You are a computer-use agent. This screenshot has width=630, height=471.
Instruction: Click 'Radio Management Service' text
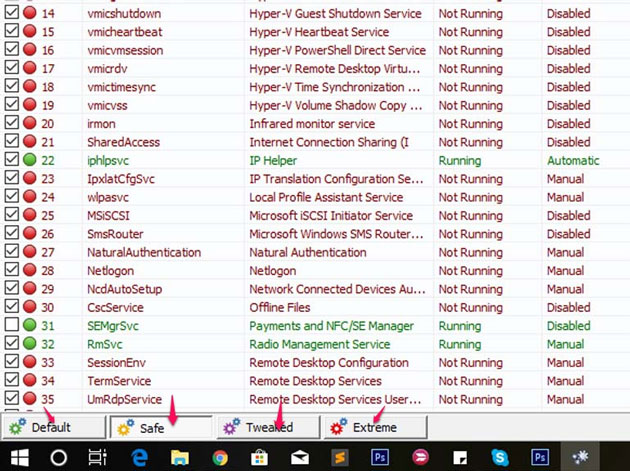tap(320, 344)
